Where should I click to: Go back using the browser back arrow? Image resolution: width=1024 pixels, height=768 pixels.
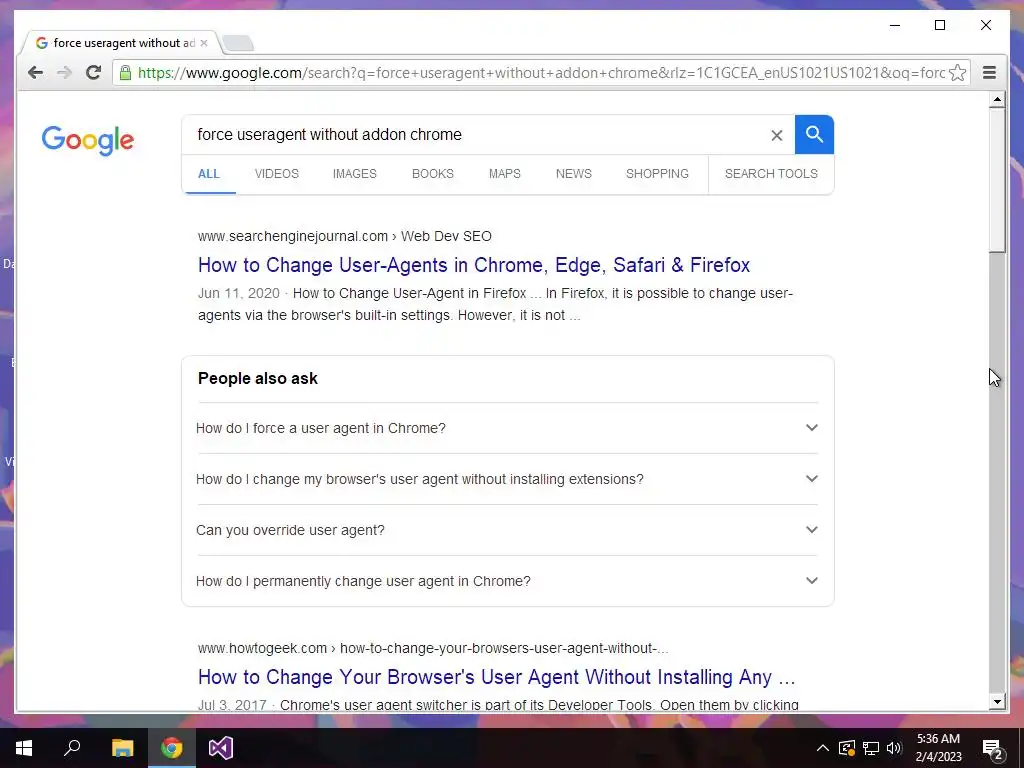click(35, 72)
